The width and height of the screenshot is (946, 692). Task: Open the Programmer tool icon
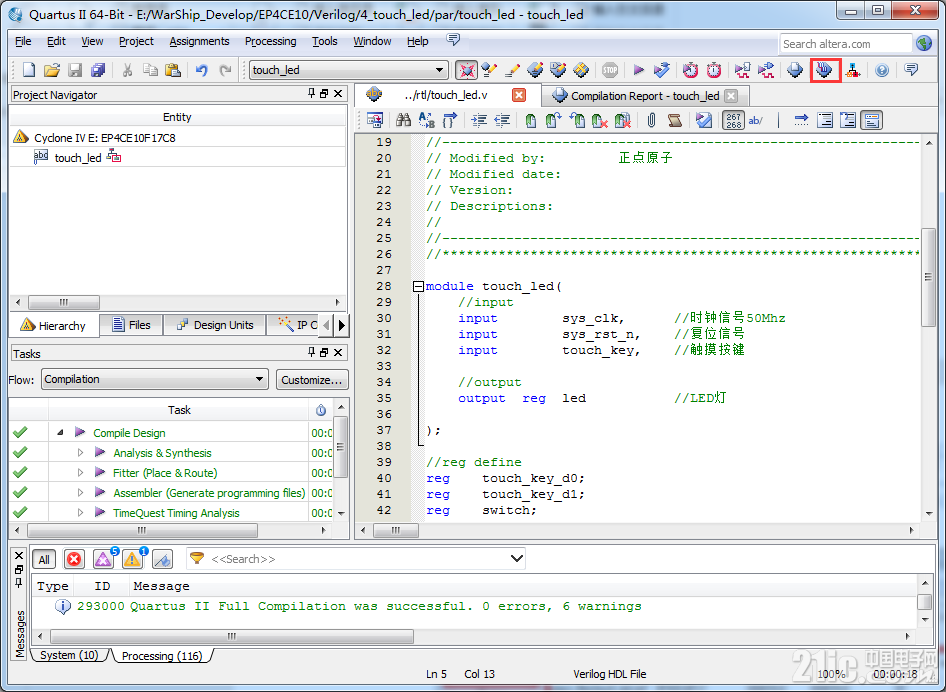[x=825, y=70]
